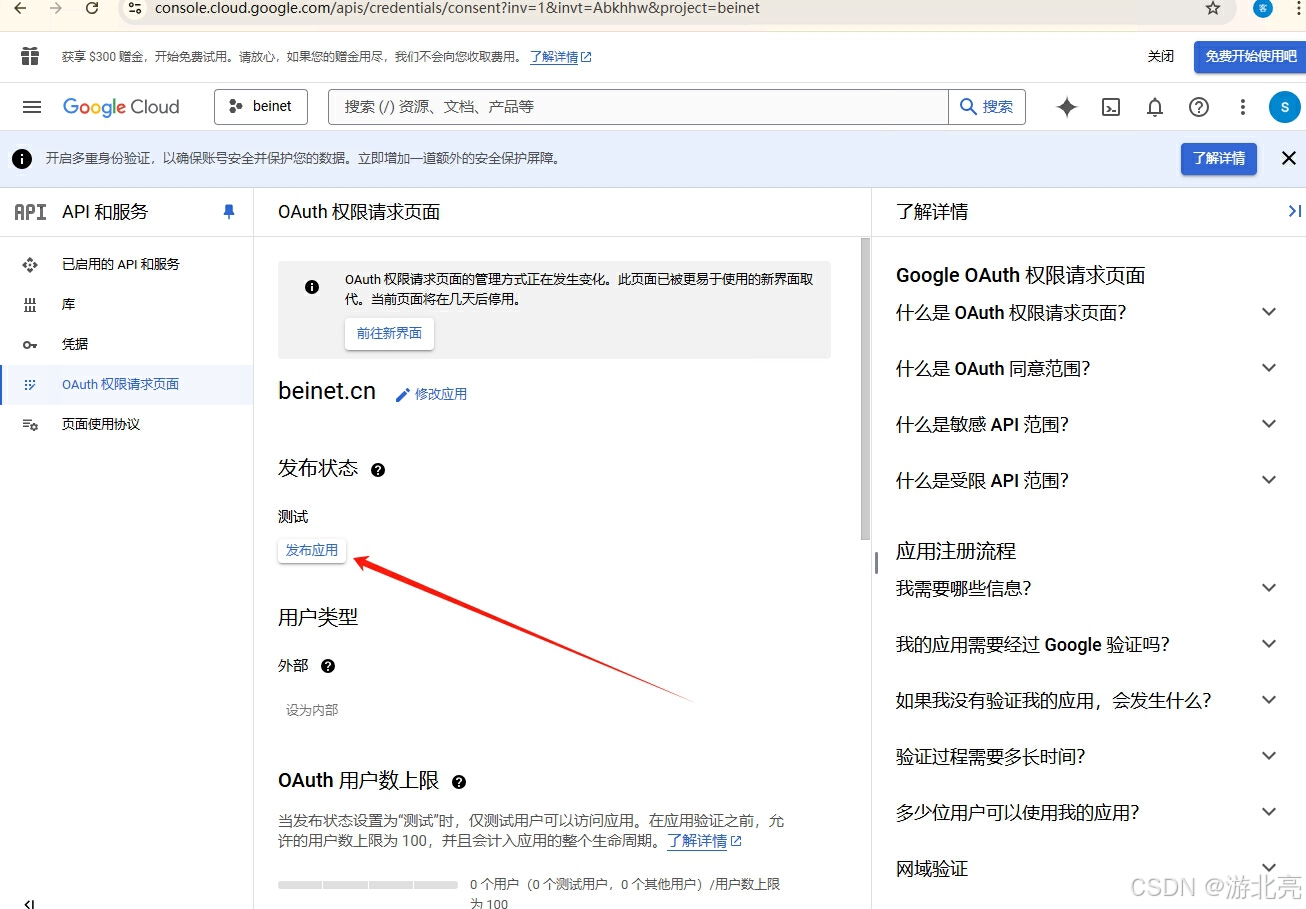Click help icon next to 发布状态

pos(378,470)
